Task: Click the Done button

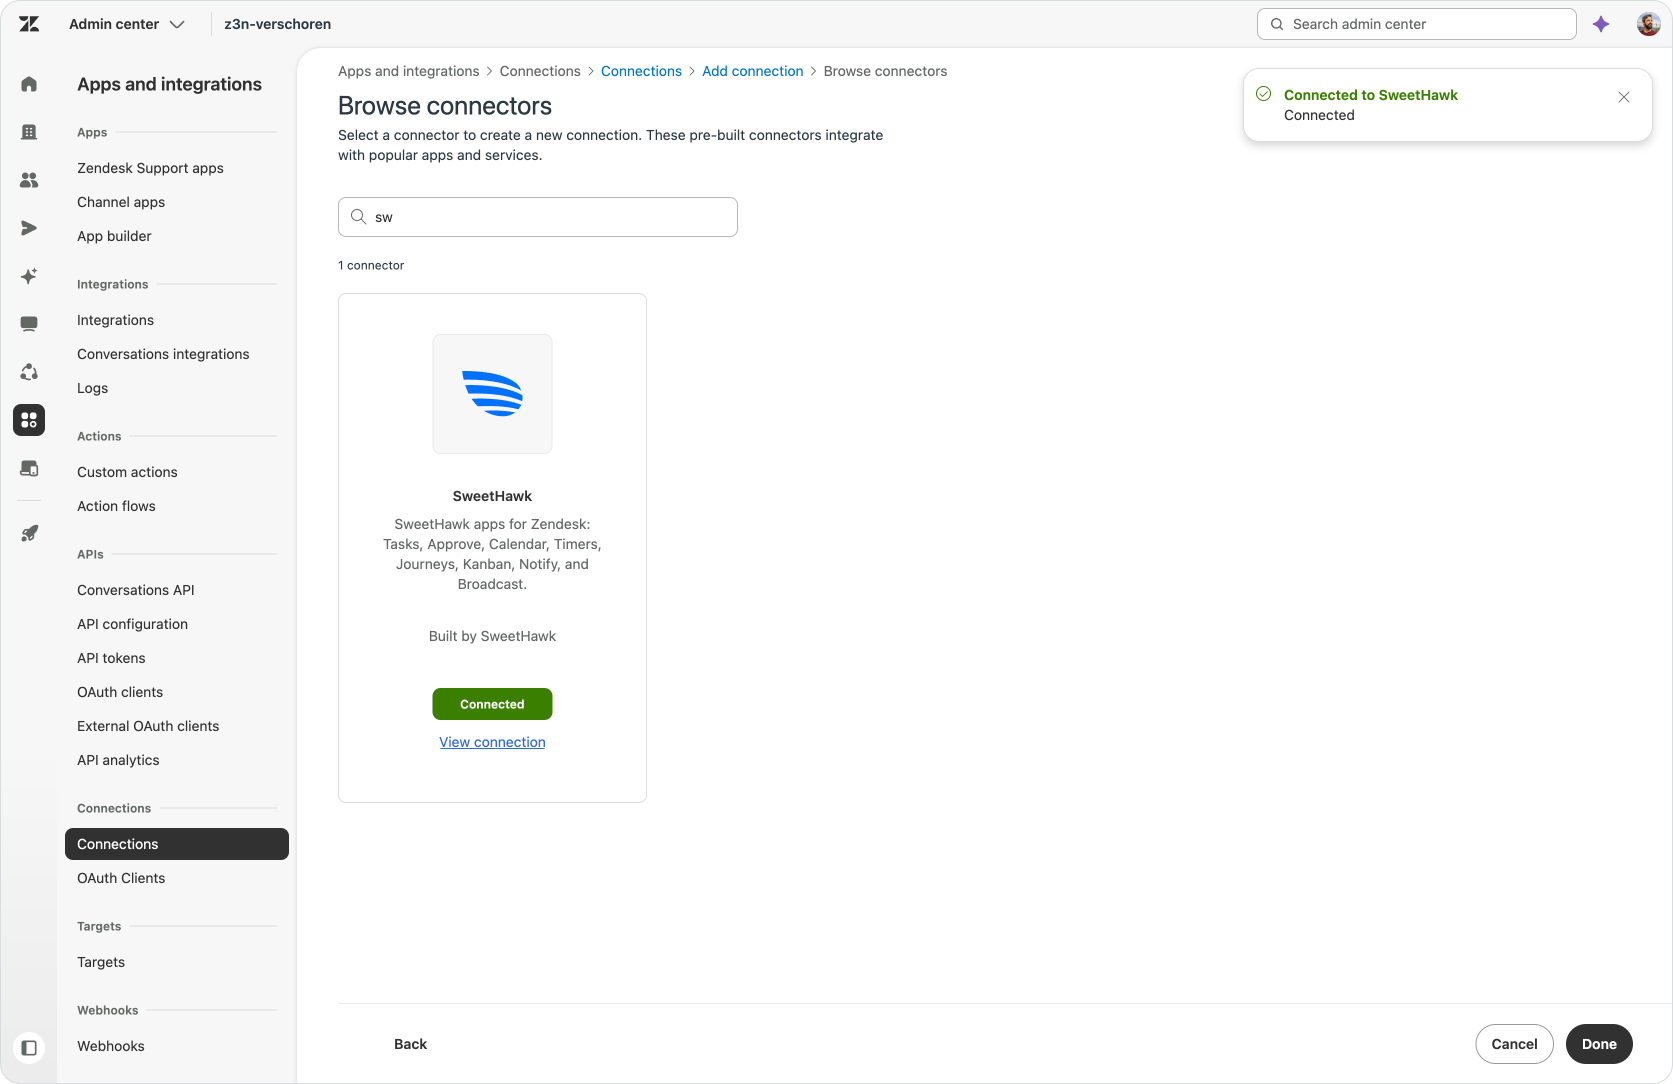Action: coord(1599,1044)
